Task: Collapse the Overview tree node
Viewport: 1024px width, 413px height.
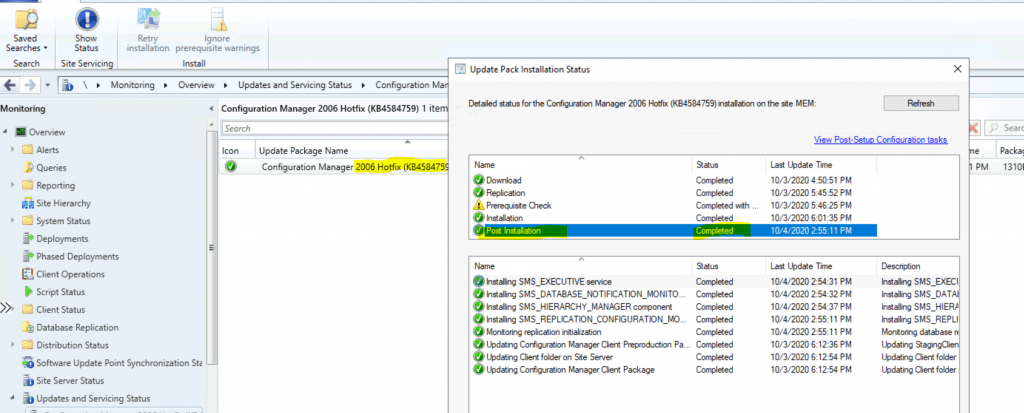Action: tap(6, 132)
